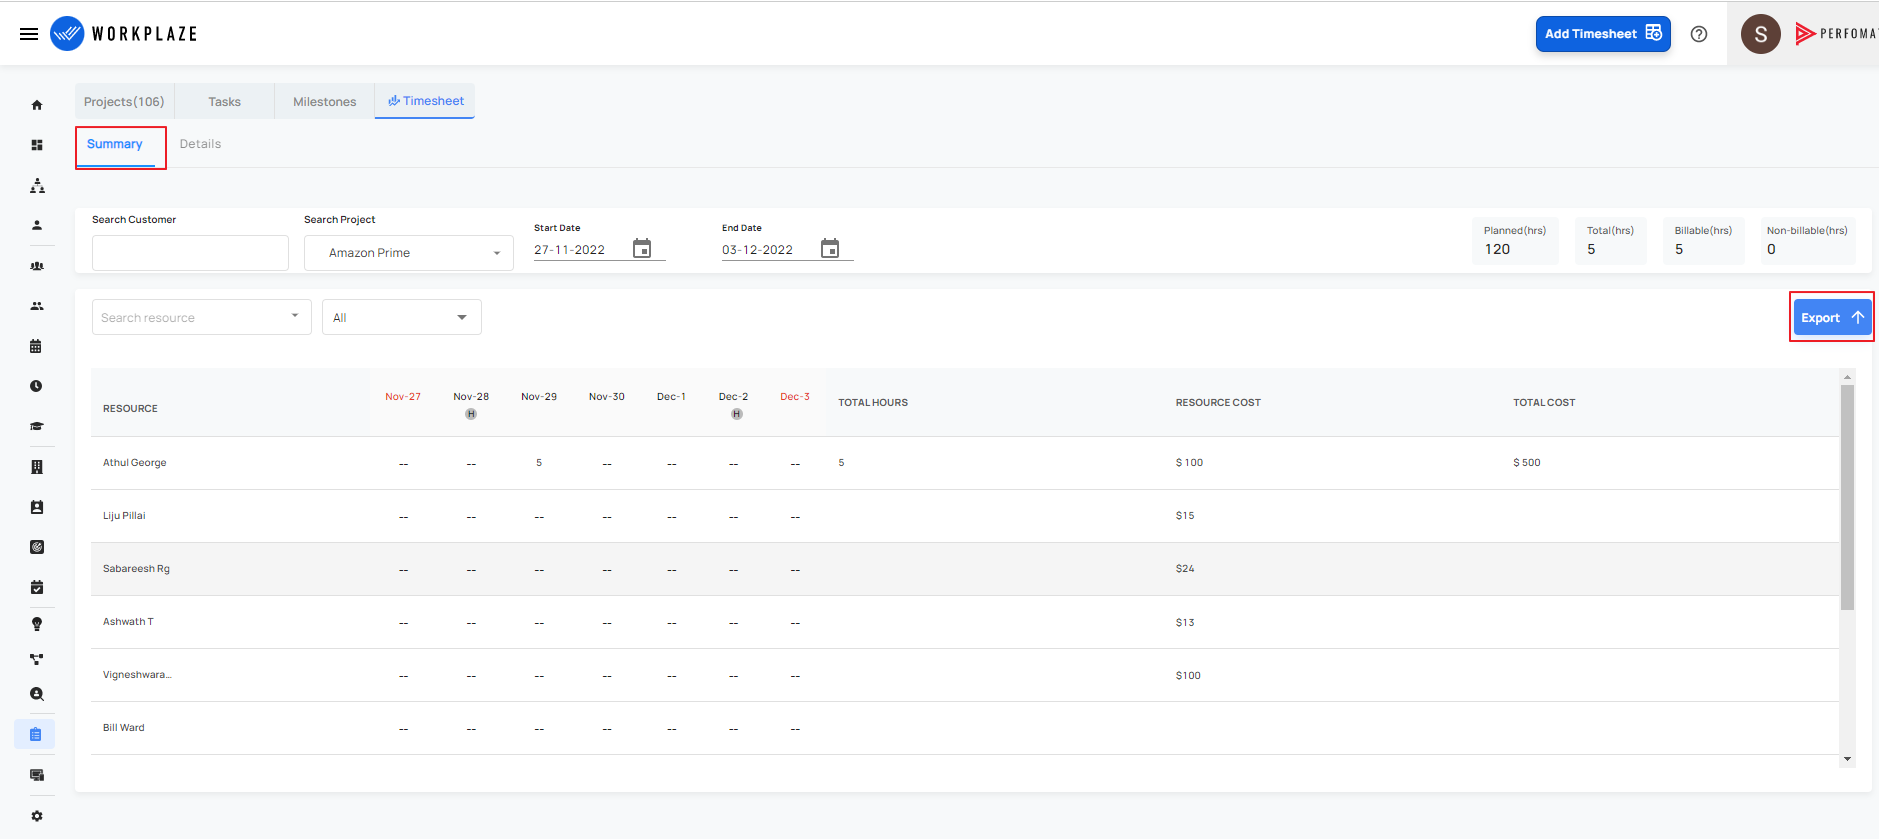Click the Add Timesheet button
This screenshot has width=1879, height=839.
point(1603,34)
